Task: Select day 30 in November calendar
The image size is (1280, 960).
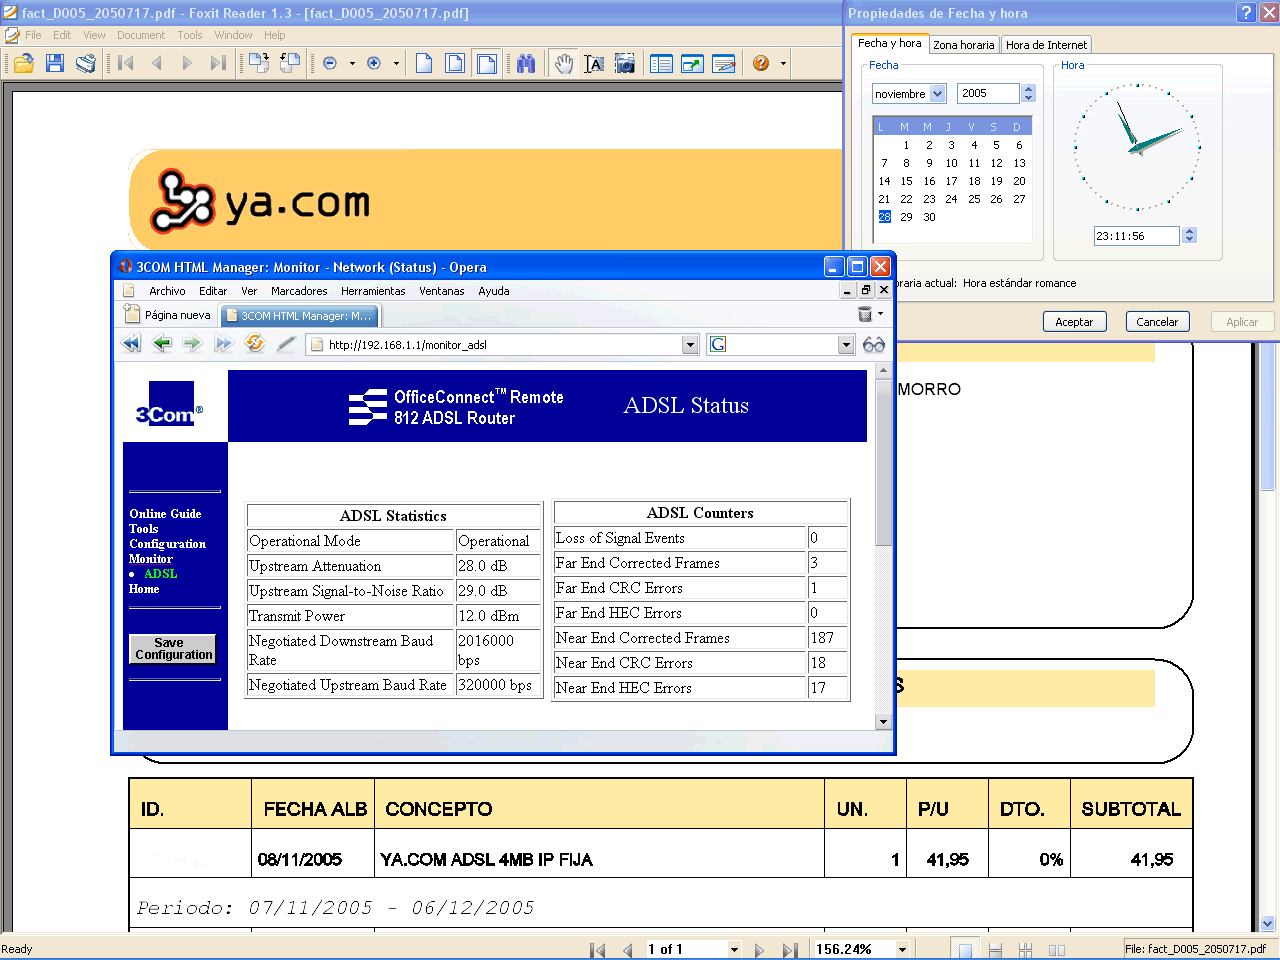Action: coord(929,217)
